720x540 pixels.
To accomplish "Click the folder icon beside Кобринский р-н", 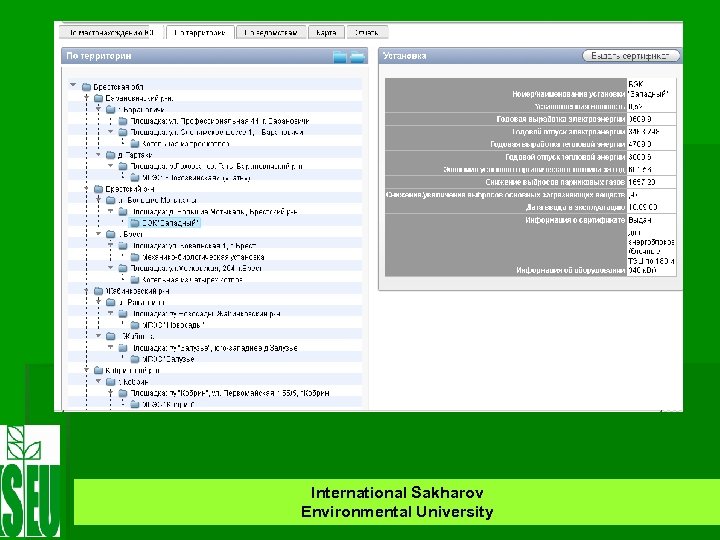I will tap(98, 370).
